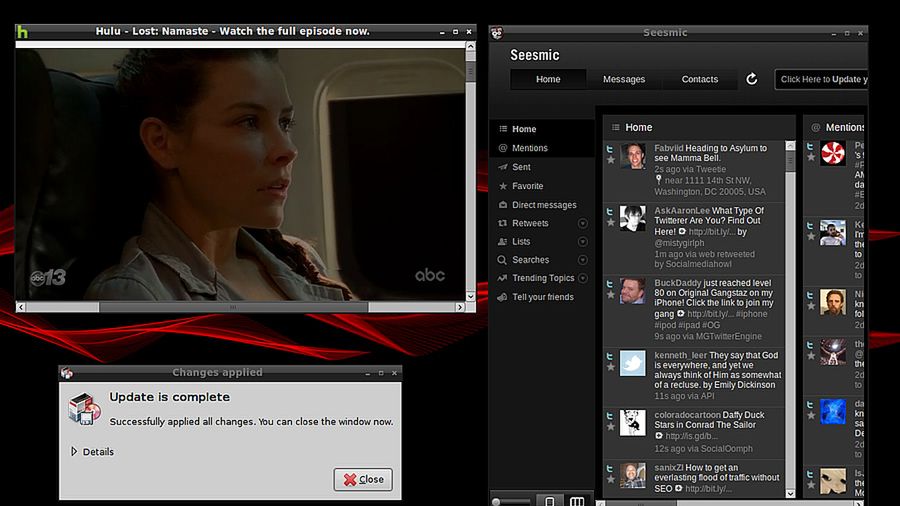
Task: Click the Twitter icon on coloradocartoon's tweet
Action: [x=610, y=416]
